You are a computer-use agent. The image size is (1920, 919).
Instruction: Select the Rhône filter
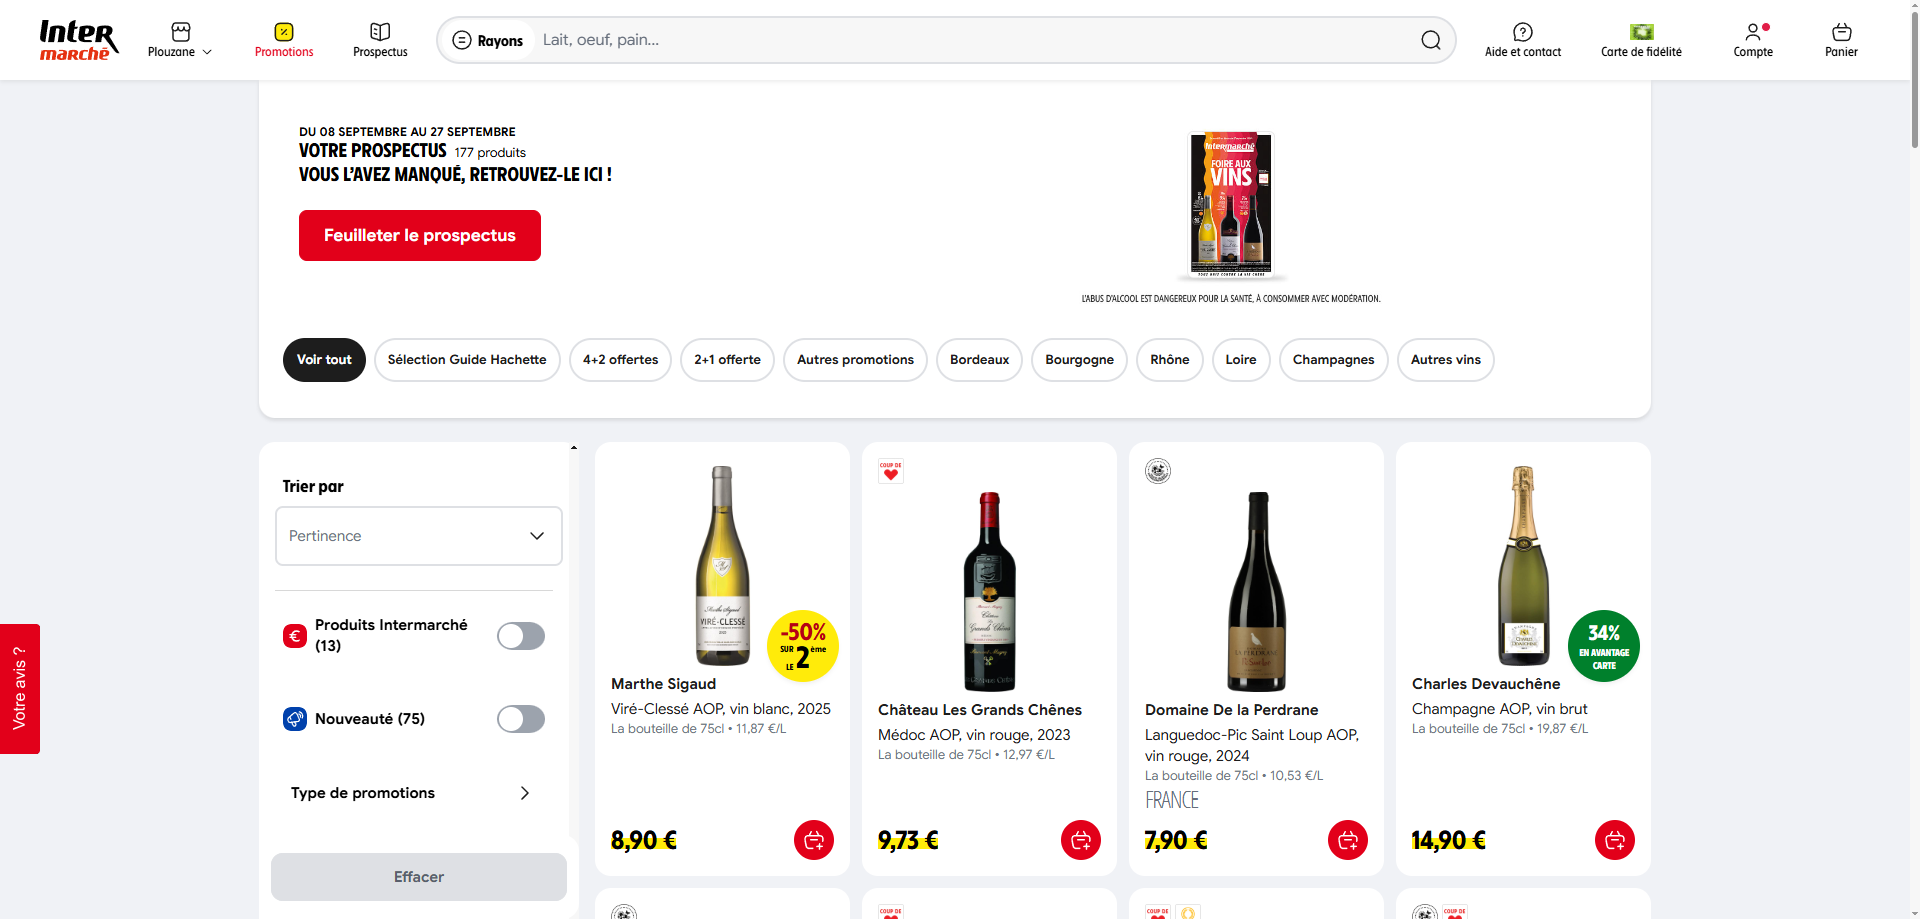pos(1169,360)
